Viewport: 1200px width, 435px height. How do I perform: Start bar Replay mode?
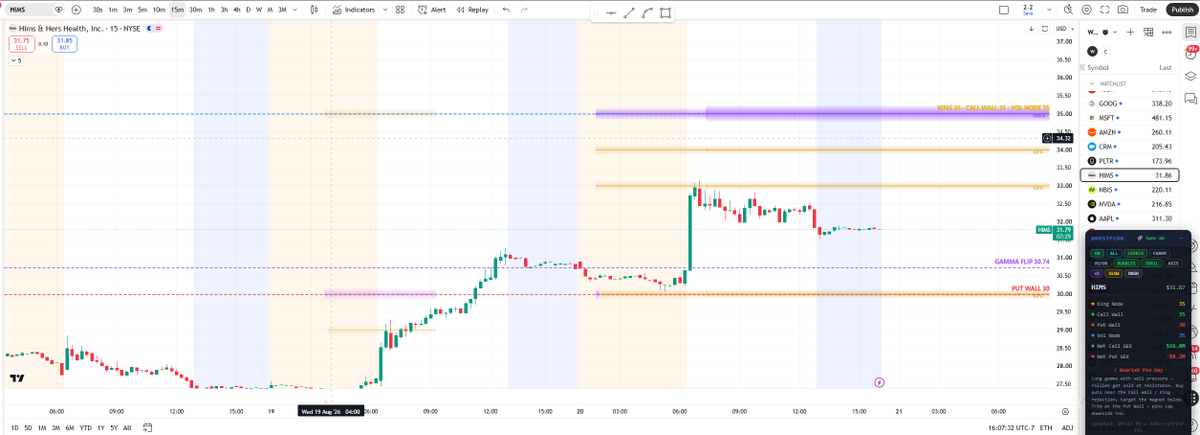[472, 9]
